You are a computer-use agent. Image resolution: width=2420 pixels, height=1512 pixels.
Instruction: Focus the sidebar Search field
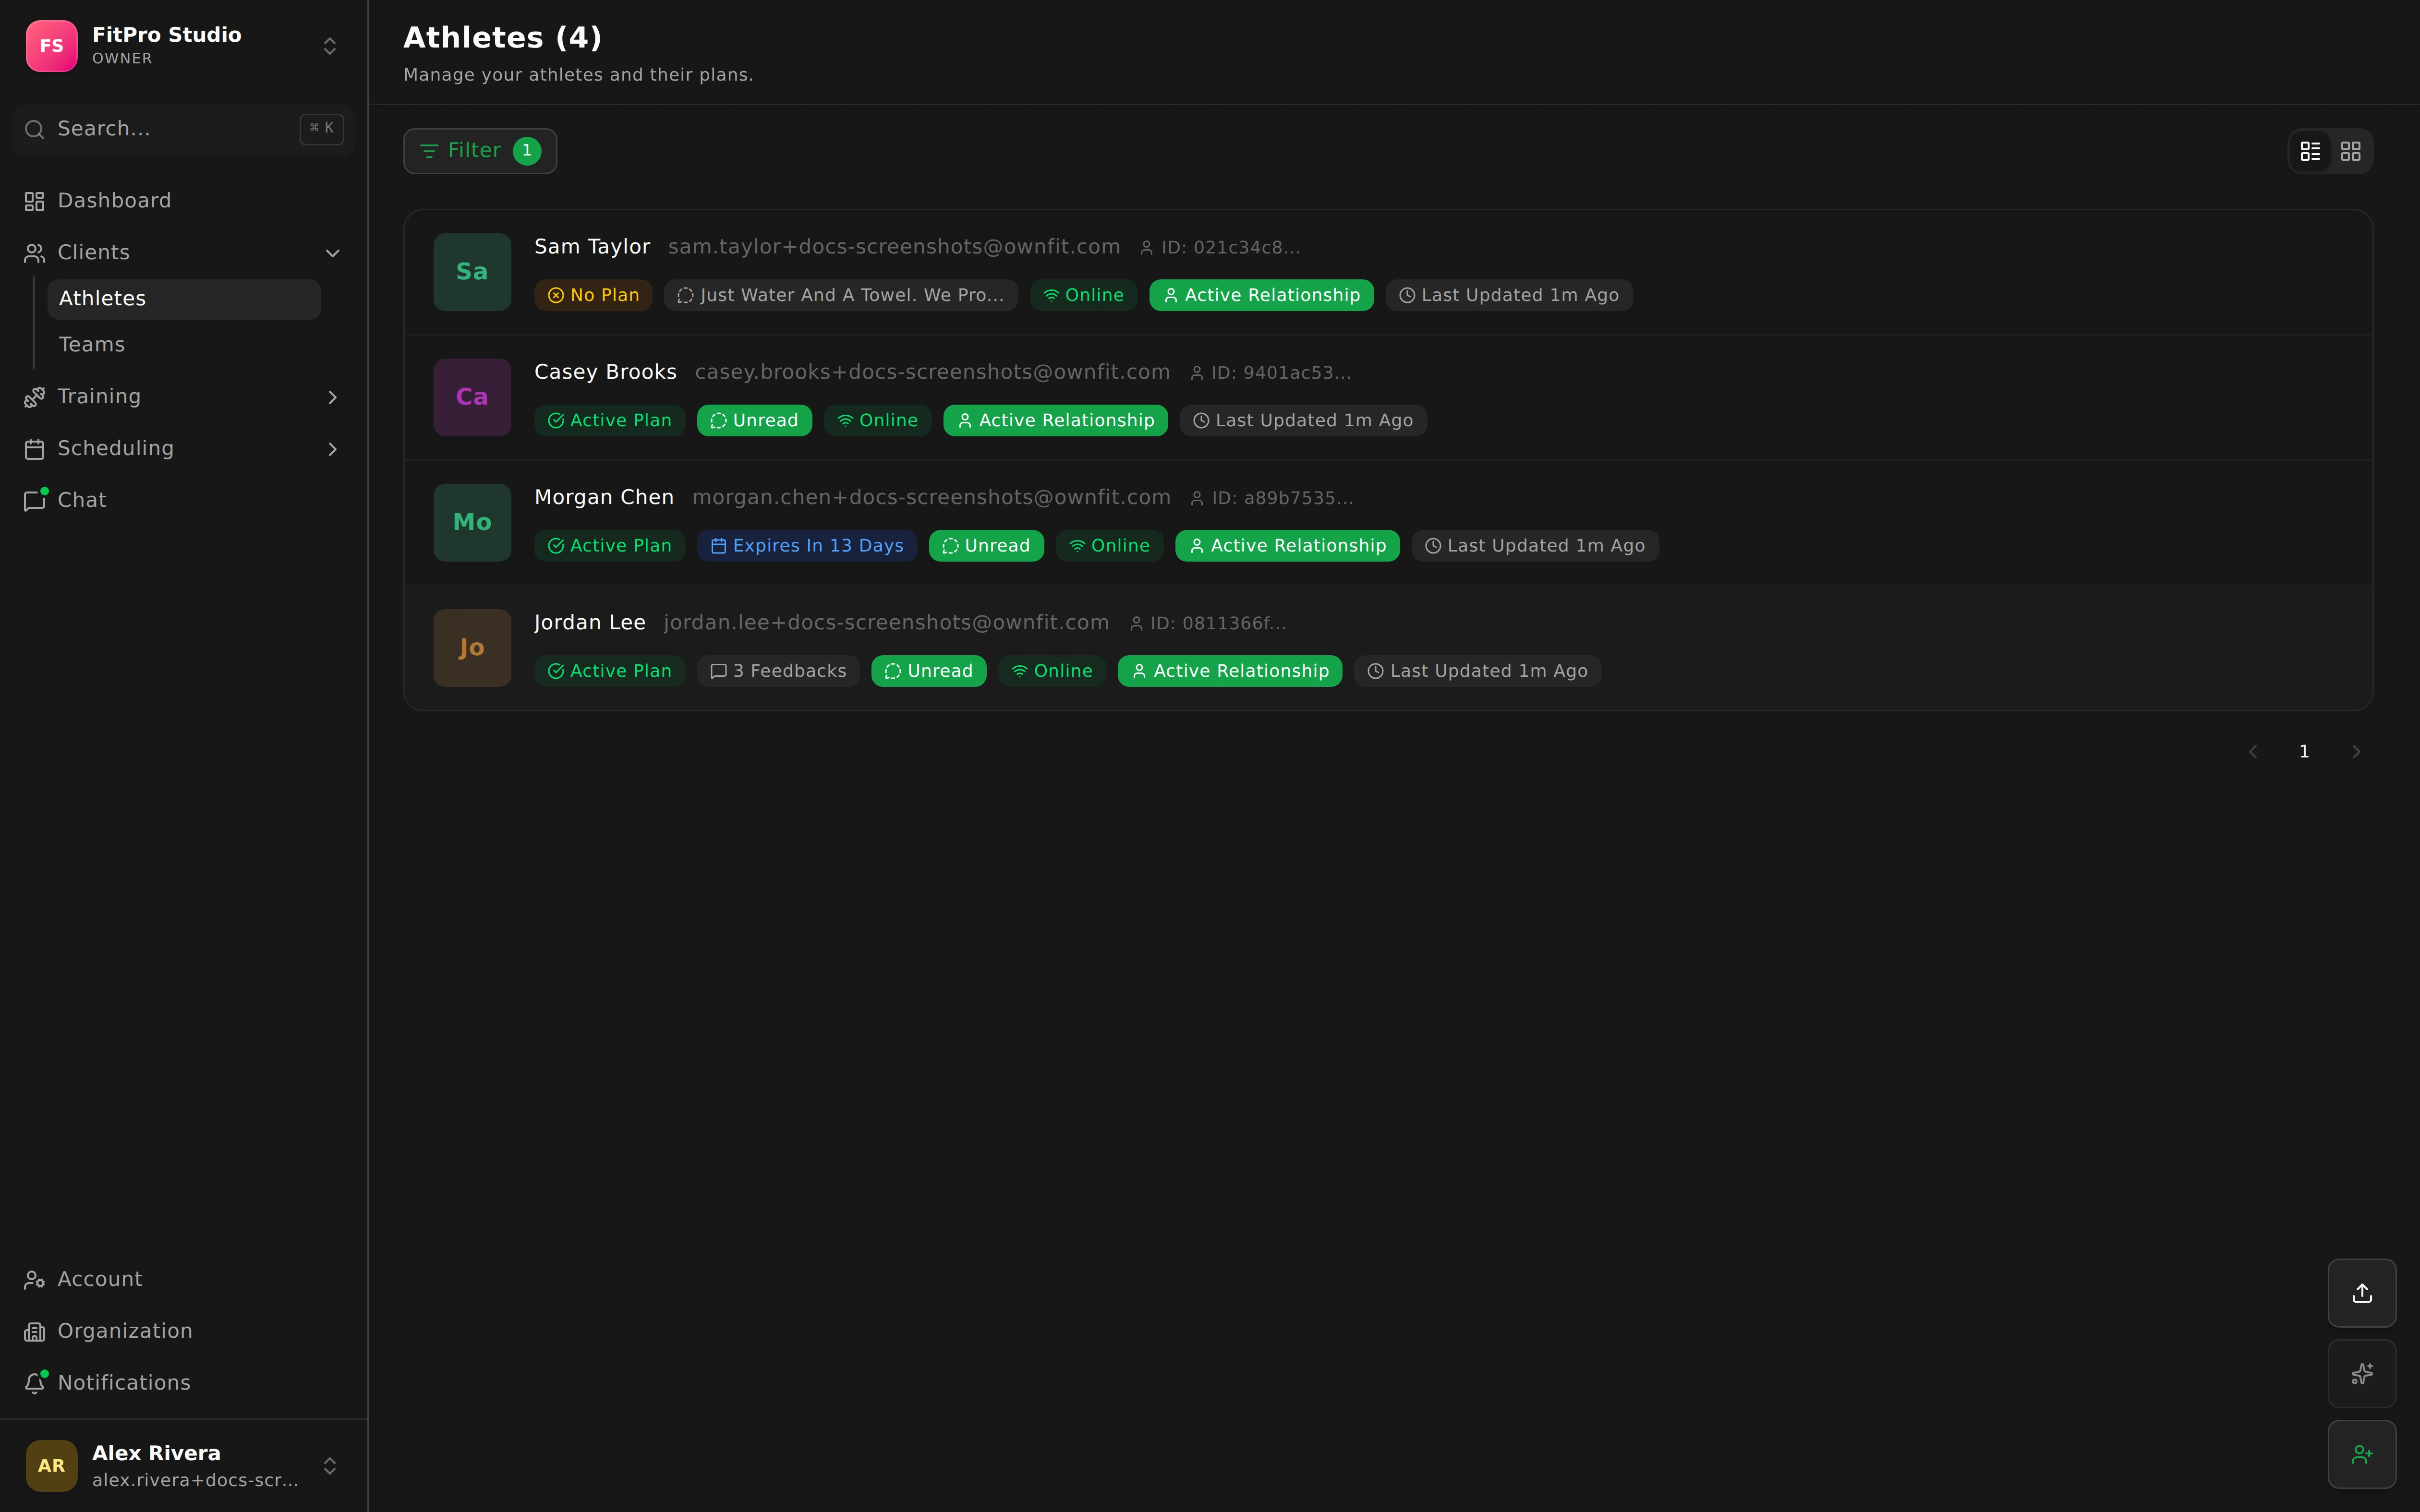[x=184, y=129]
